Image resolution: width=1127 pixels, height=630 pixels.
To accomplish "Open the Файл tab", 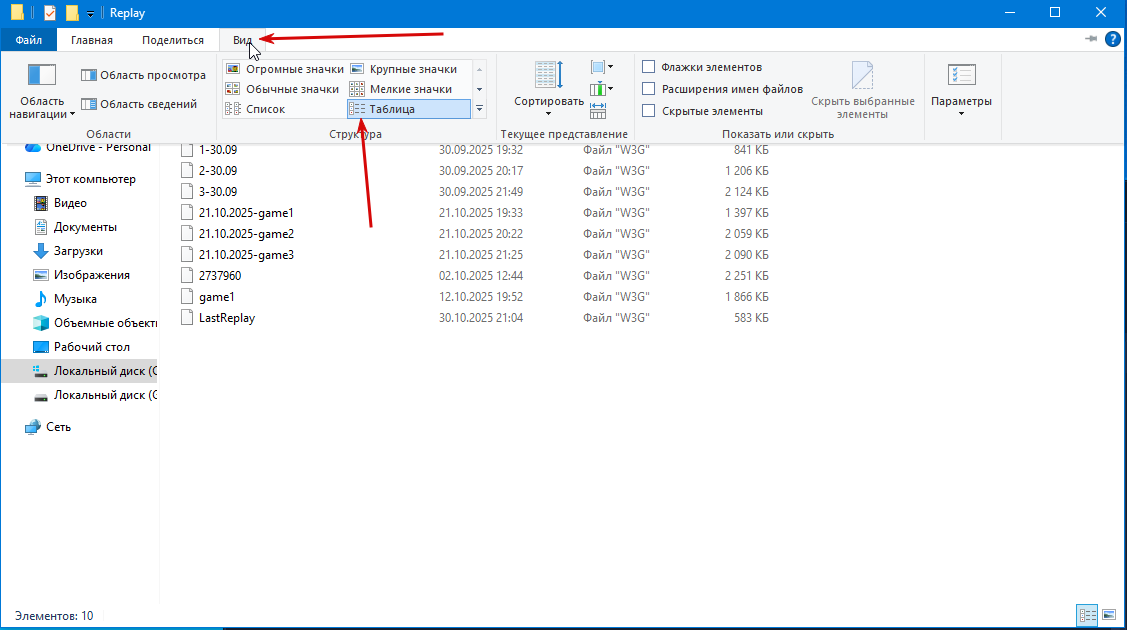I will pyautogui.click(x=29, y=40).
